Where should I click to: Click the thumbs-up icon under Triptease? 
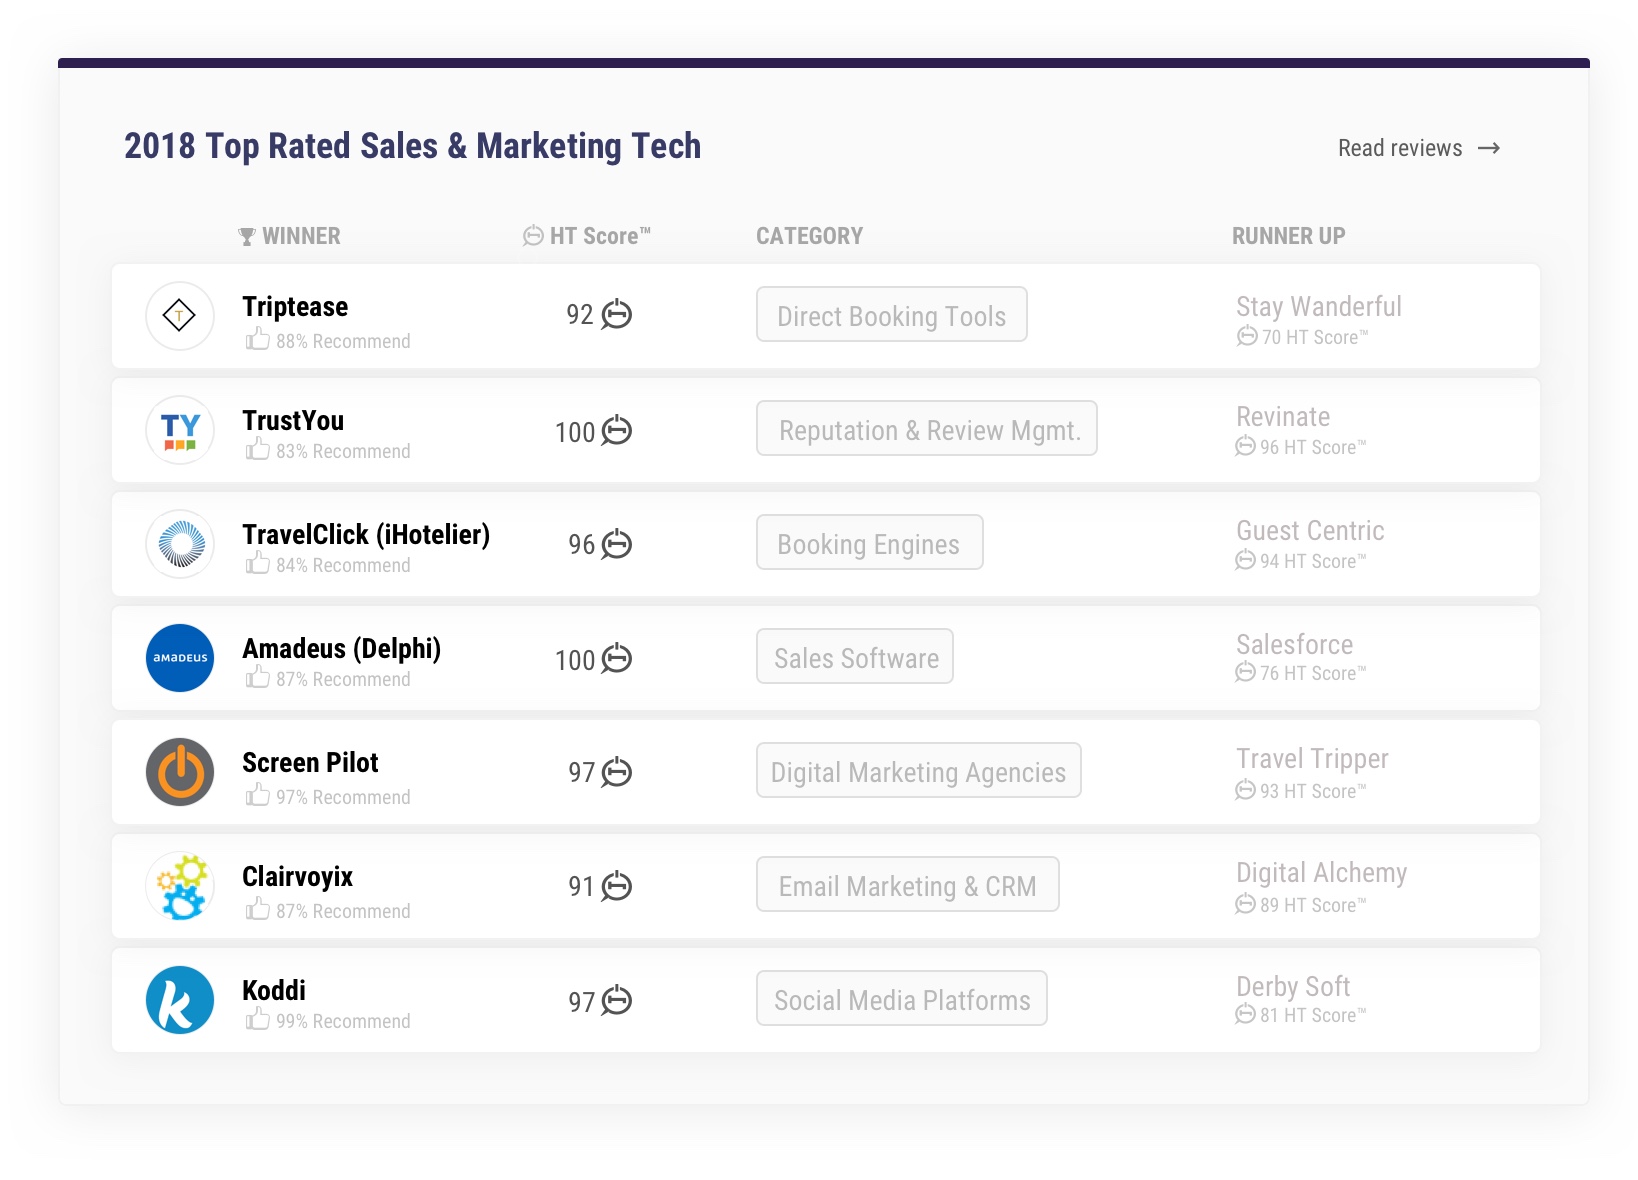pos(257,339)
